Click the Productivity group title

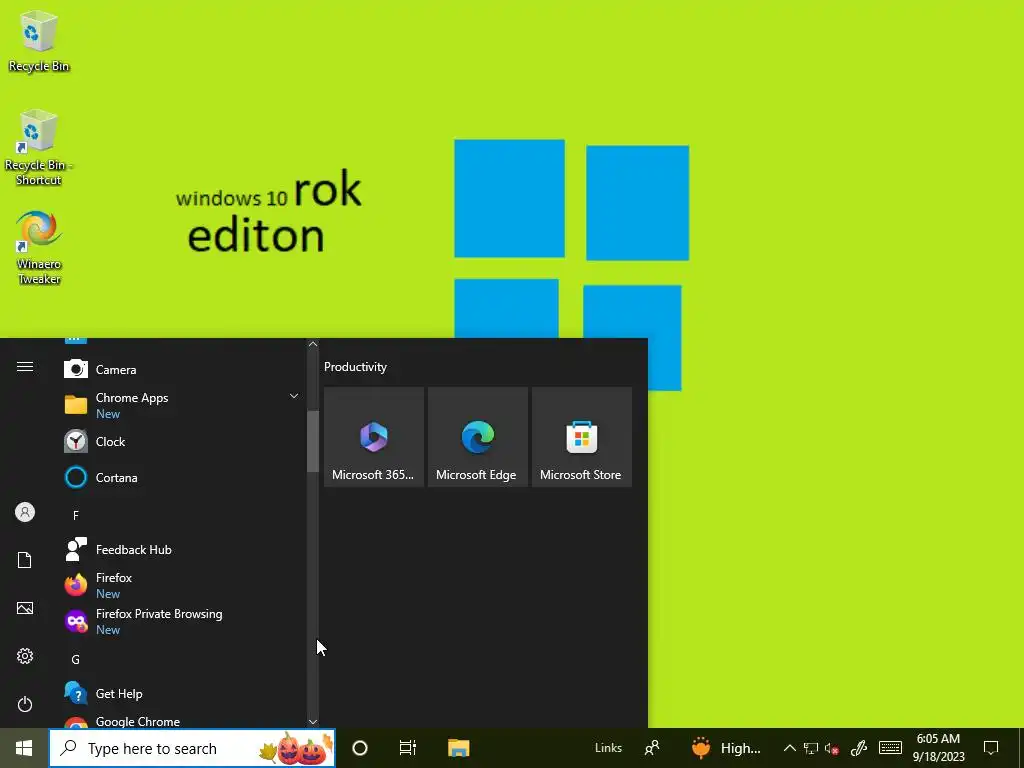[355, 367]
